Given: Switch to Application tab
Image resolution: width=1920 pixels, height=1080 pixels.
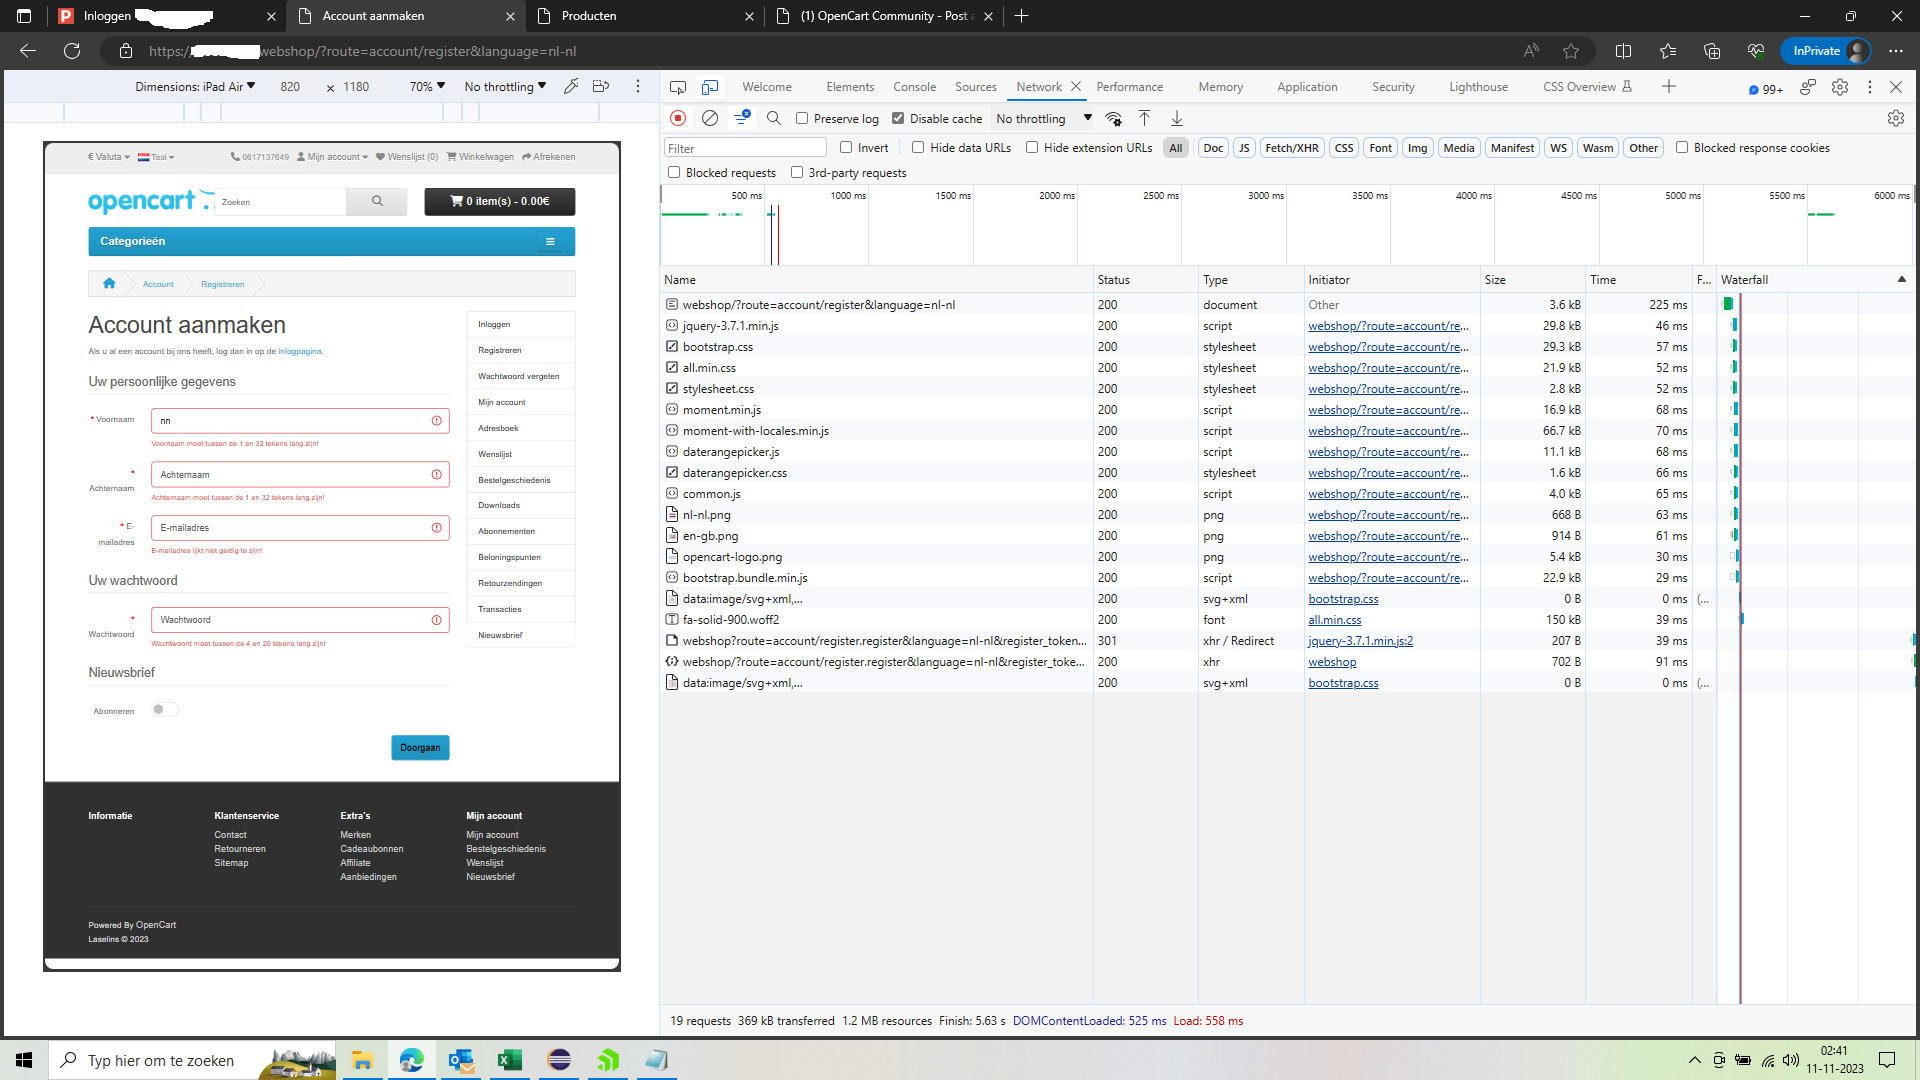Looking at the screenshot, I should (1307, 87).
